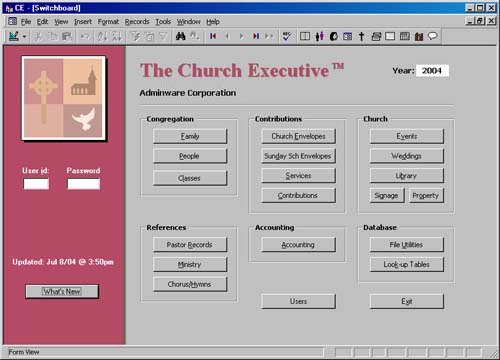
Task: Click the Ministry button
Action: pos(190,264)
